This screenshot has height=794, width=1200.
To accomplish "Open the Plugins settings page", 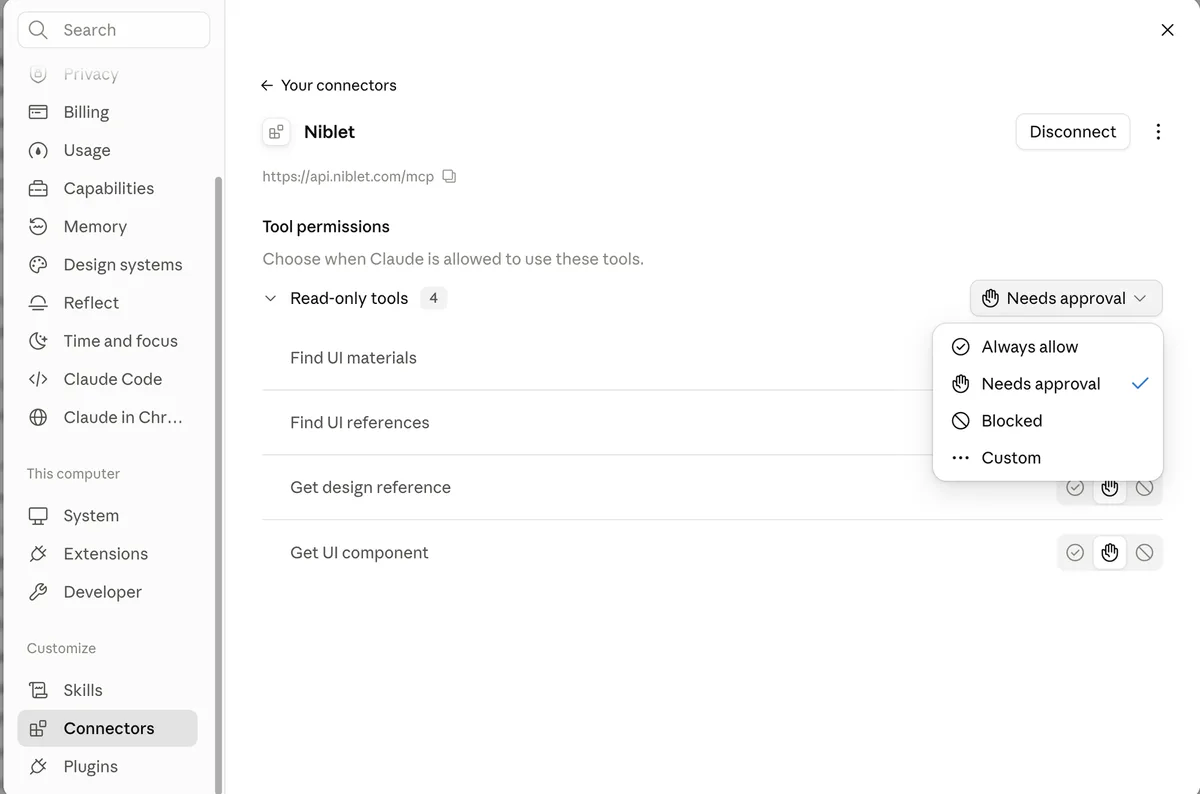I will coord(108,766).
